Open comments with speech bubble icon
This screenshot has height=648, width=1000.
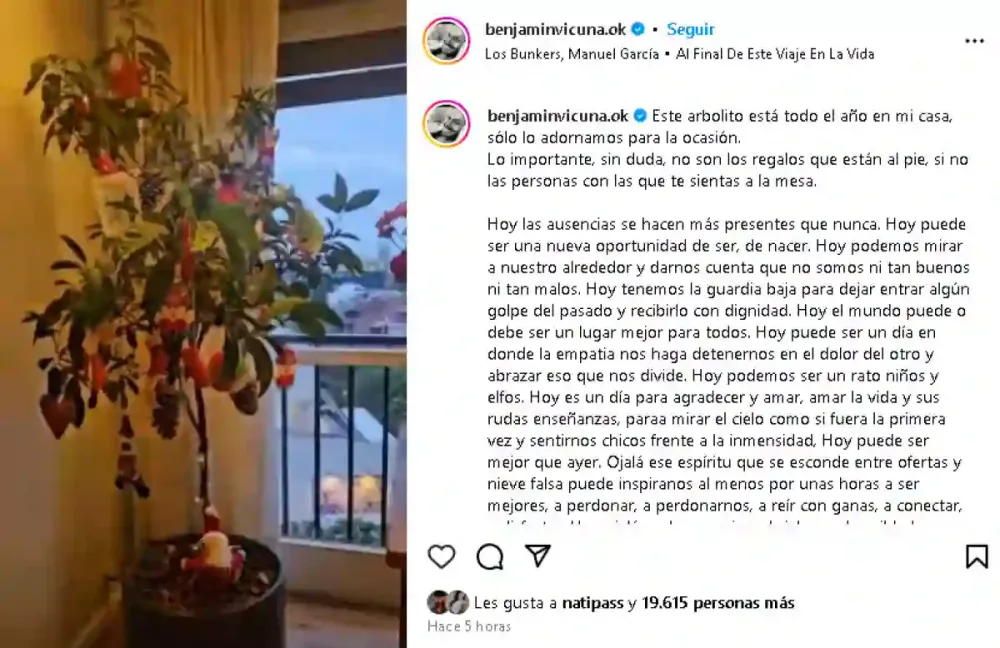pos(490,556)
